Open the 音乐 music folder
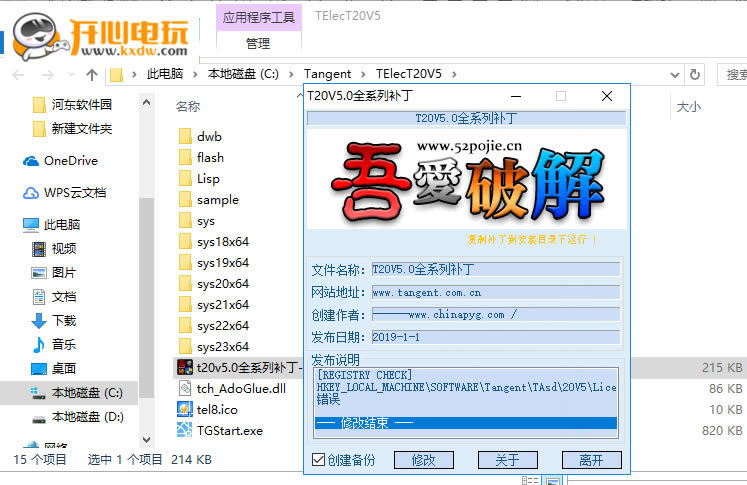747x485 pixels. point(64,344)
